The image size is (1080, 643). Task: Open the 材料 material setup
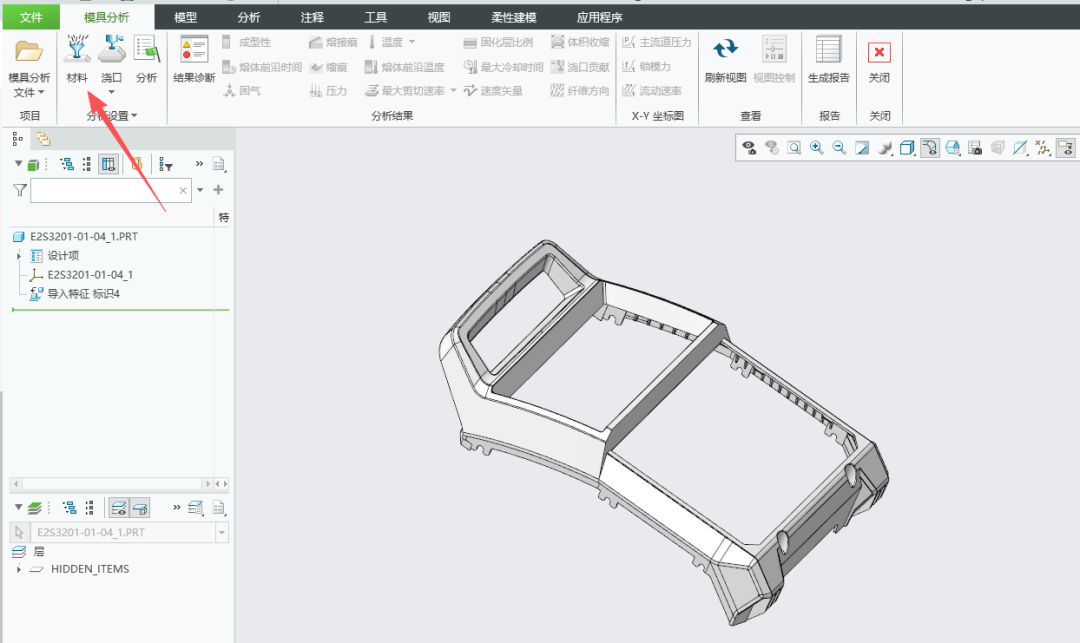click(76, 59)
